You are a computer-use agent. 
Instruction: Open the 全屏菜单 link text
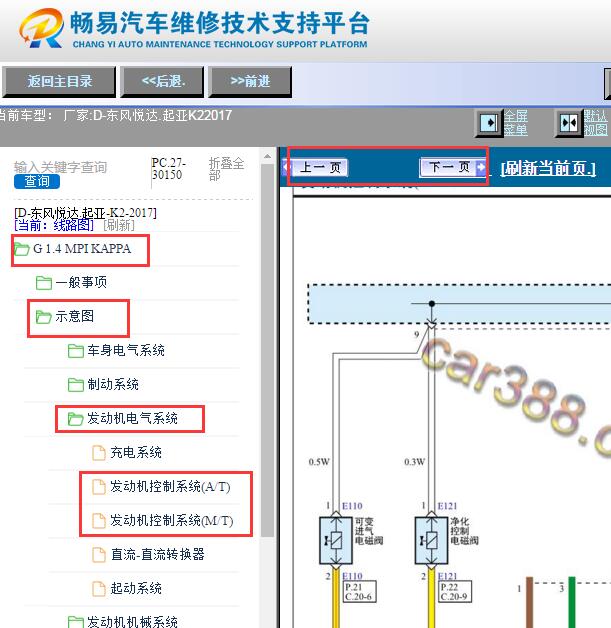(x=516, y=123)
